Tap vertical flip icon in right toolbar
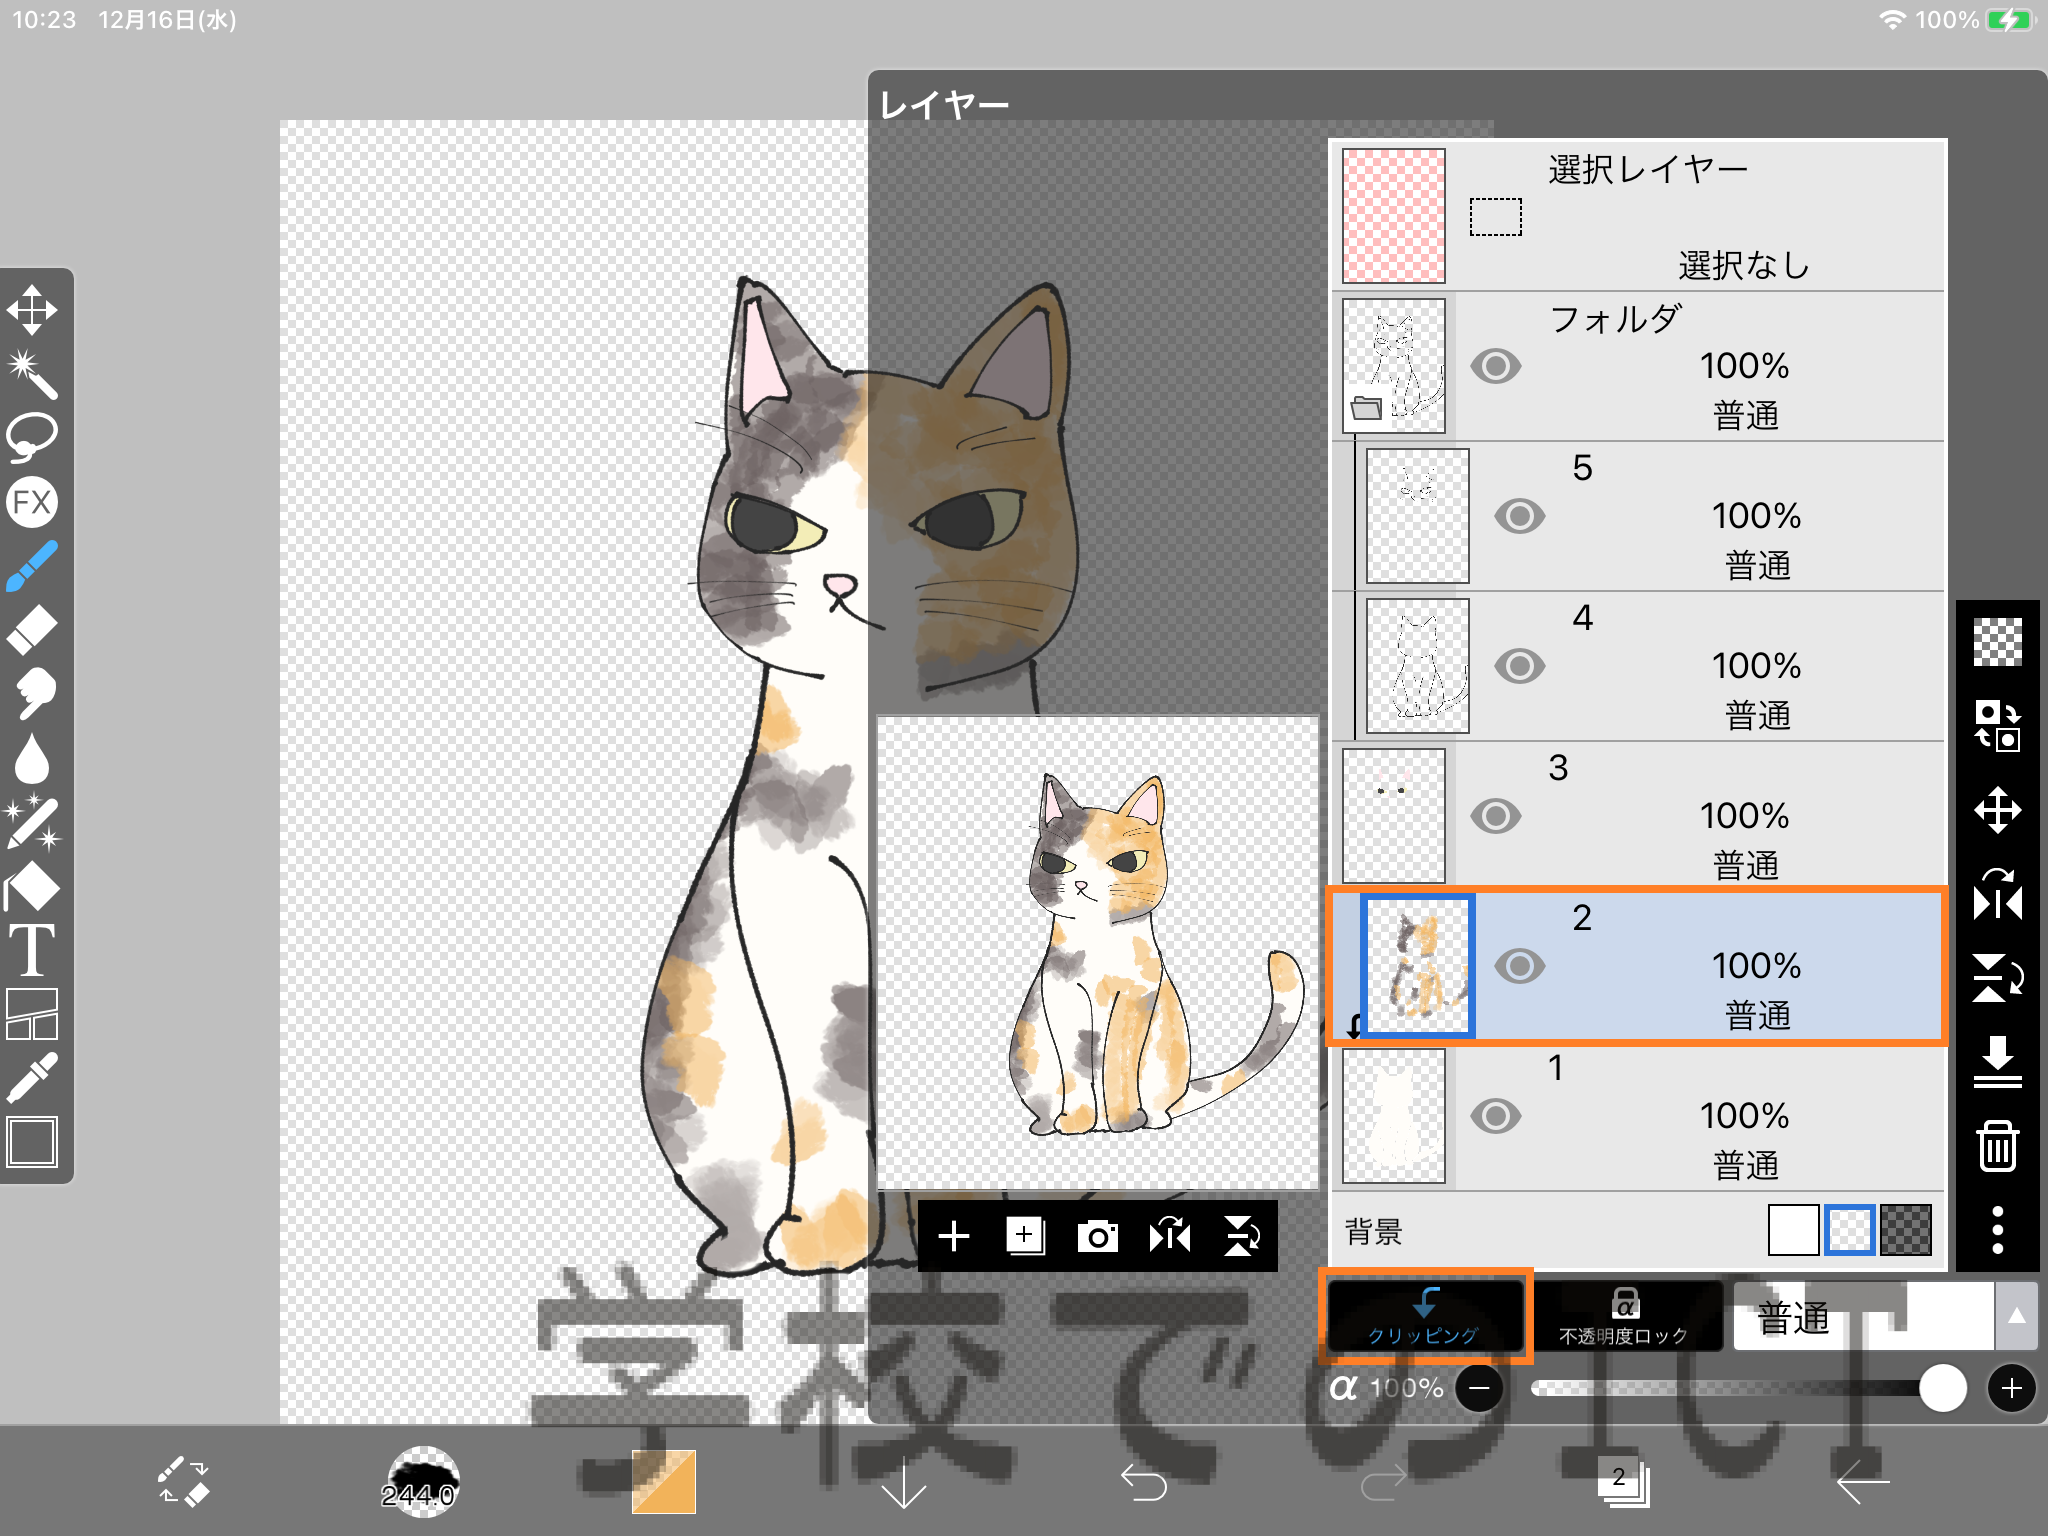The height and width of the screenshot is (1536, 2048). [x=1998, y=978]
